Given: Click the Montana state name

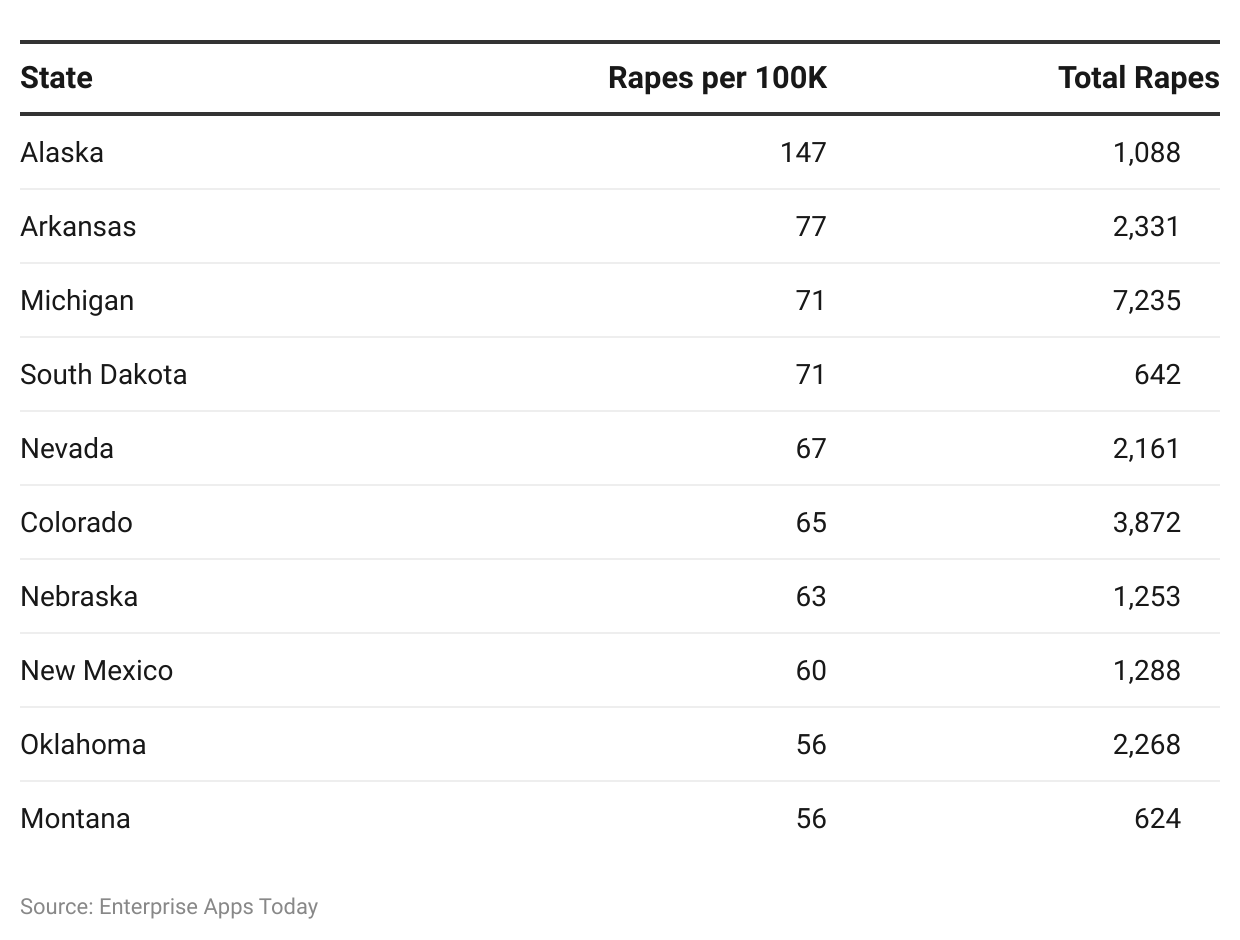Looking at the screenshot, I should [x=75, y=818].
